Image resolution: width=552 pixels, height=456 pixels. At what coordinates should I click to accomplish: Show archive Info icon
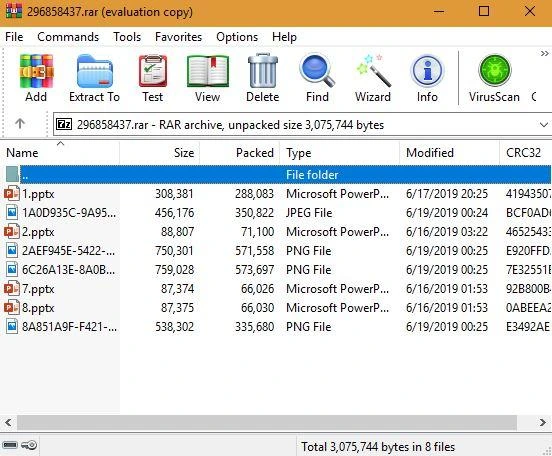click(x=427, y=71)
